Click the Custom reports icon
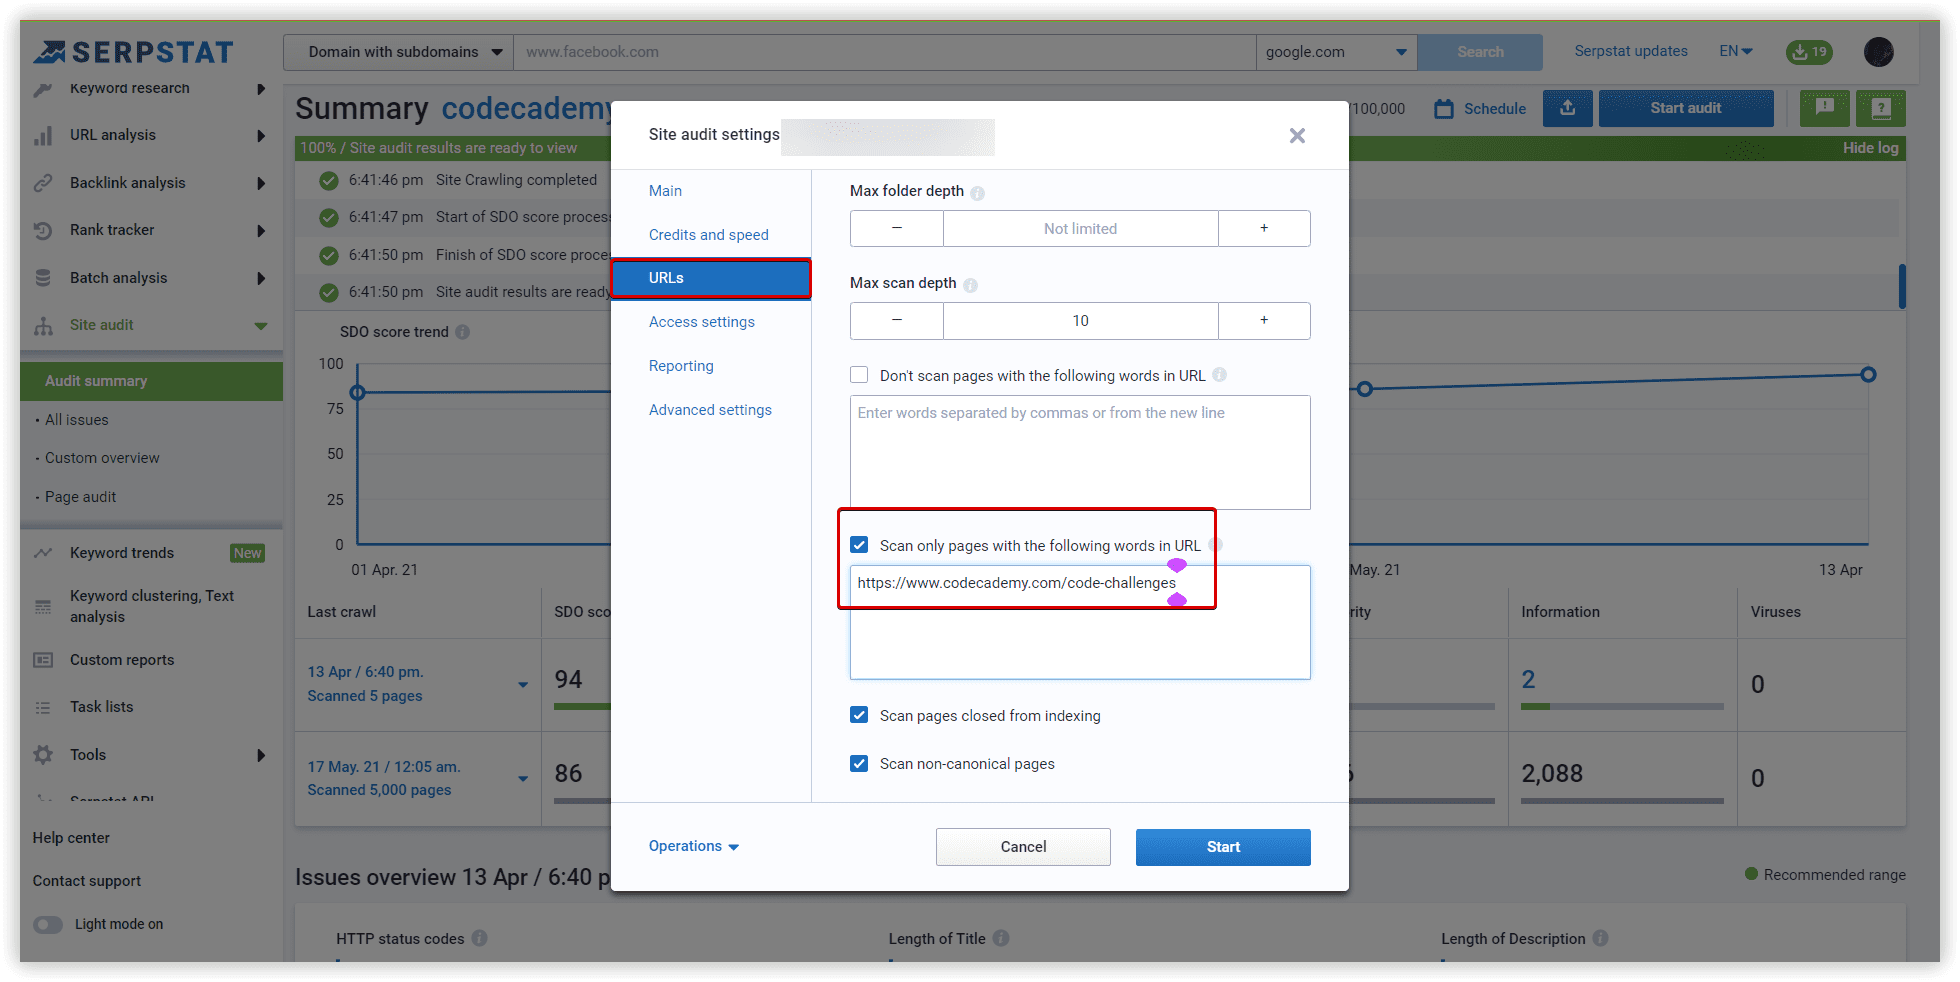This screenshot has width=1960, height=982. [43, 660]
